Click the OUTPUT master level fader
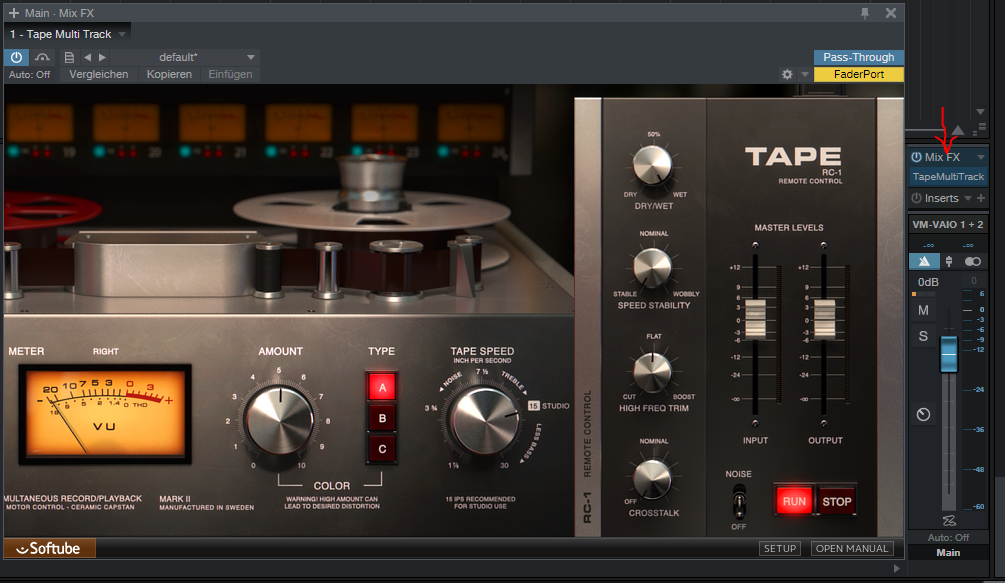The width and height of the screenshot is (1005, 583). click(824, 318)
